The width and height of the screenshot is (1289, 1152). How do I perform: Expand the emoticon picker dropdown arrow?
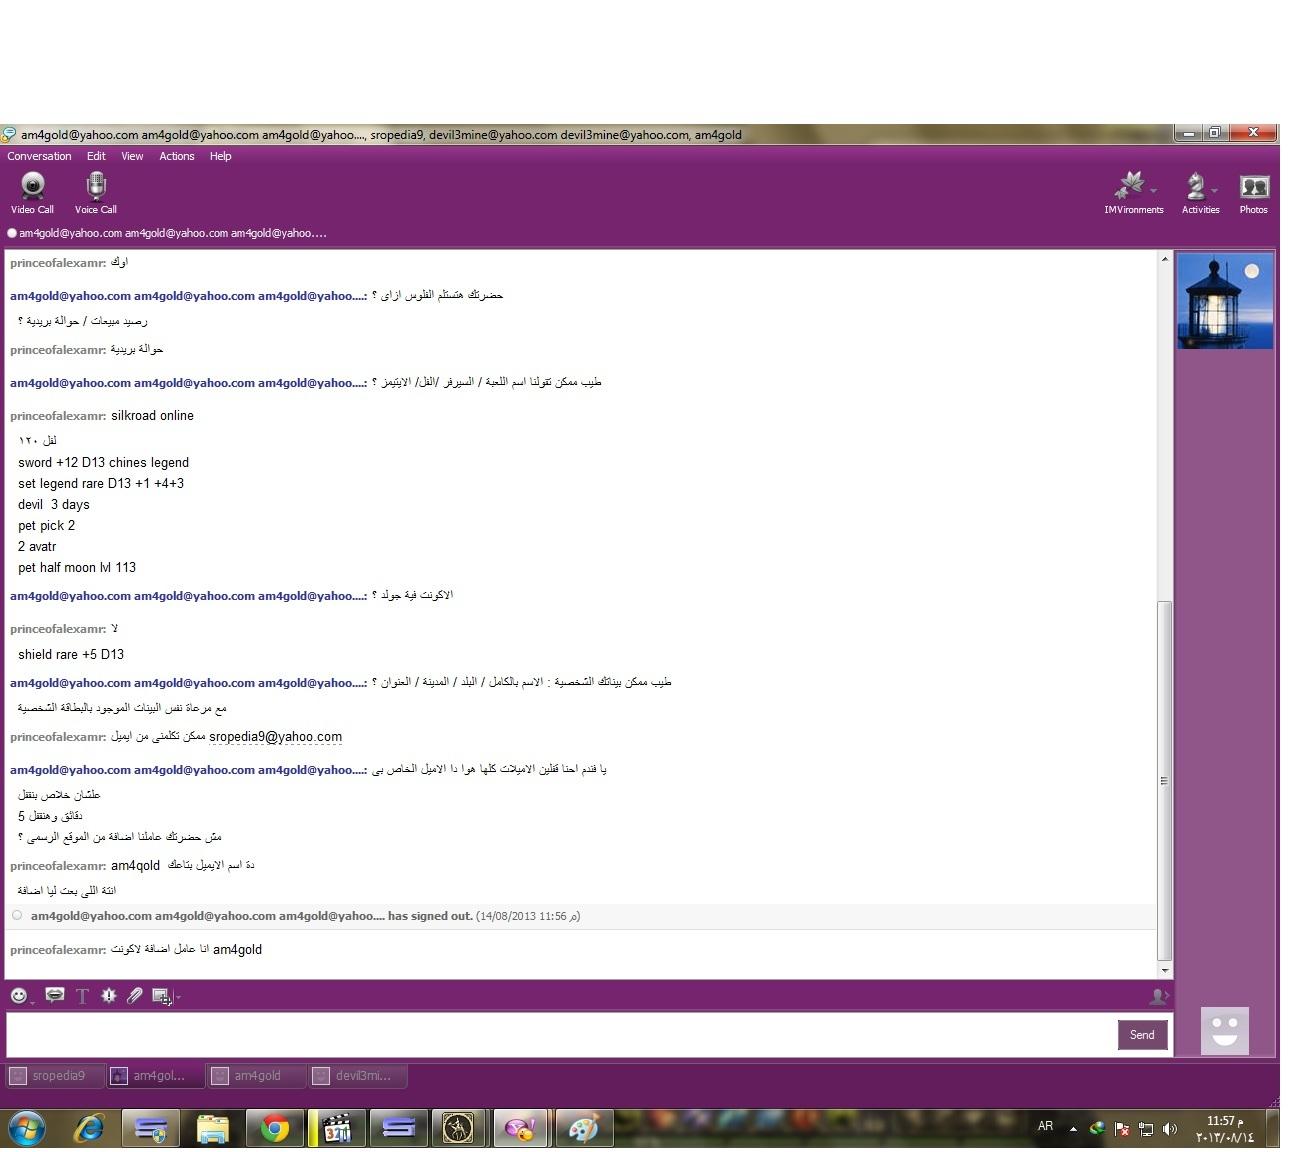[x=32, y=1001]
